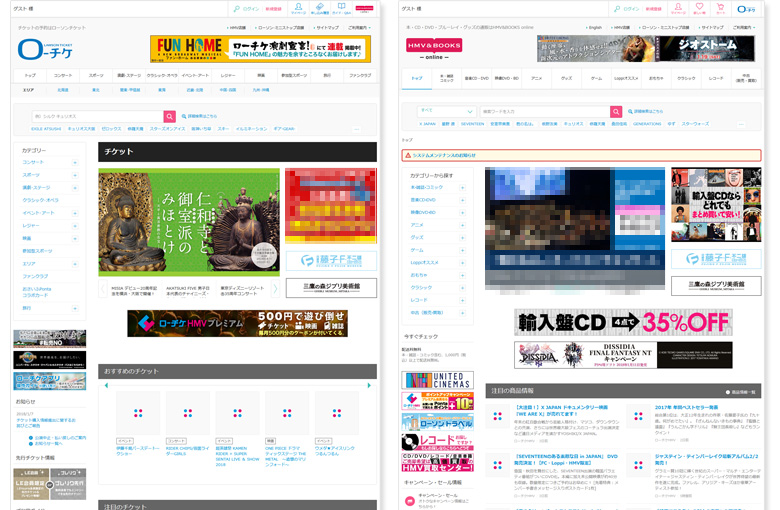Open the DISSIDIA FINAL FANTASY NT banner
The width and height of the screenshot is (780, 510).
point(623,355)
